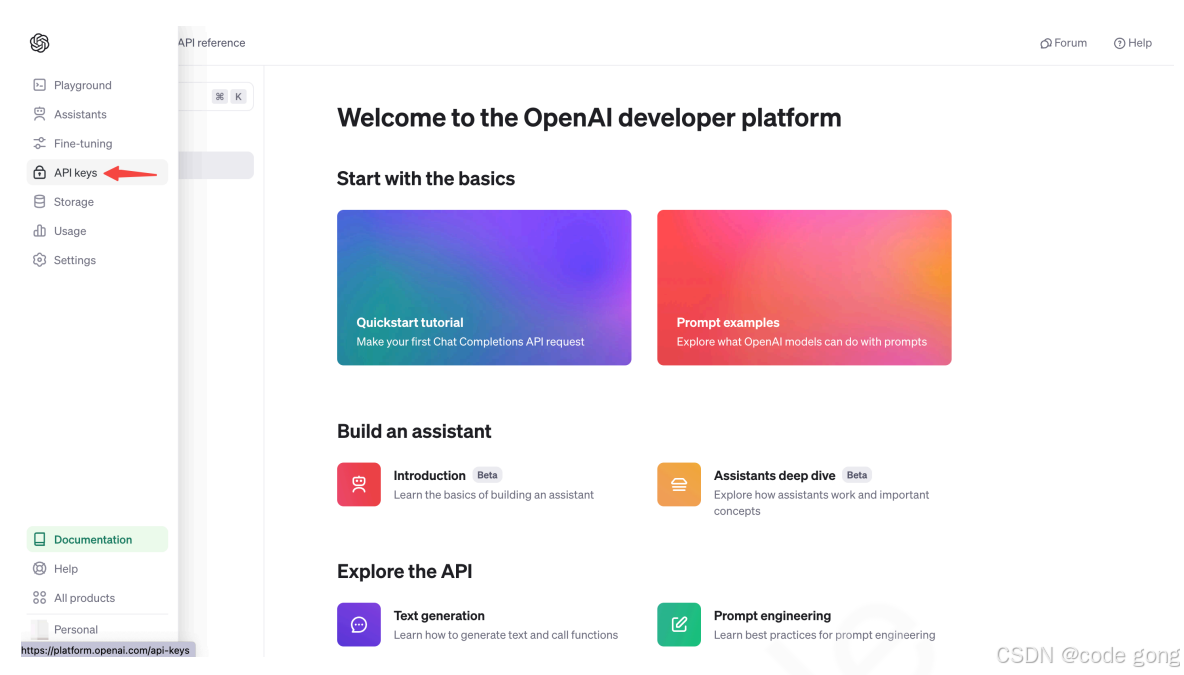
Task: Open the Help link in header
Action: [x=1133, y=43]
